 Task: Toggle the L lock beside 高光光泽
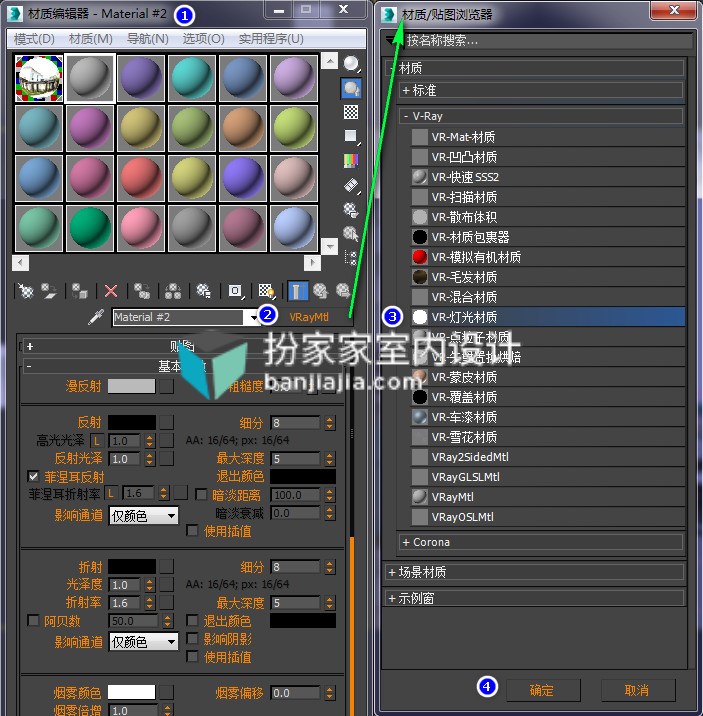point(97,441)
